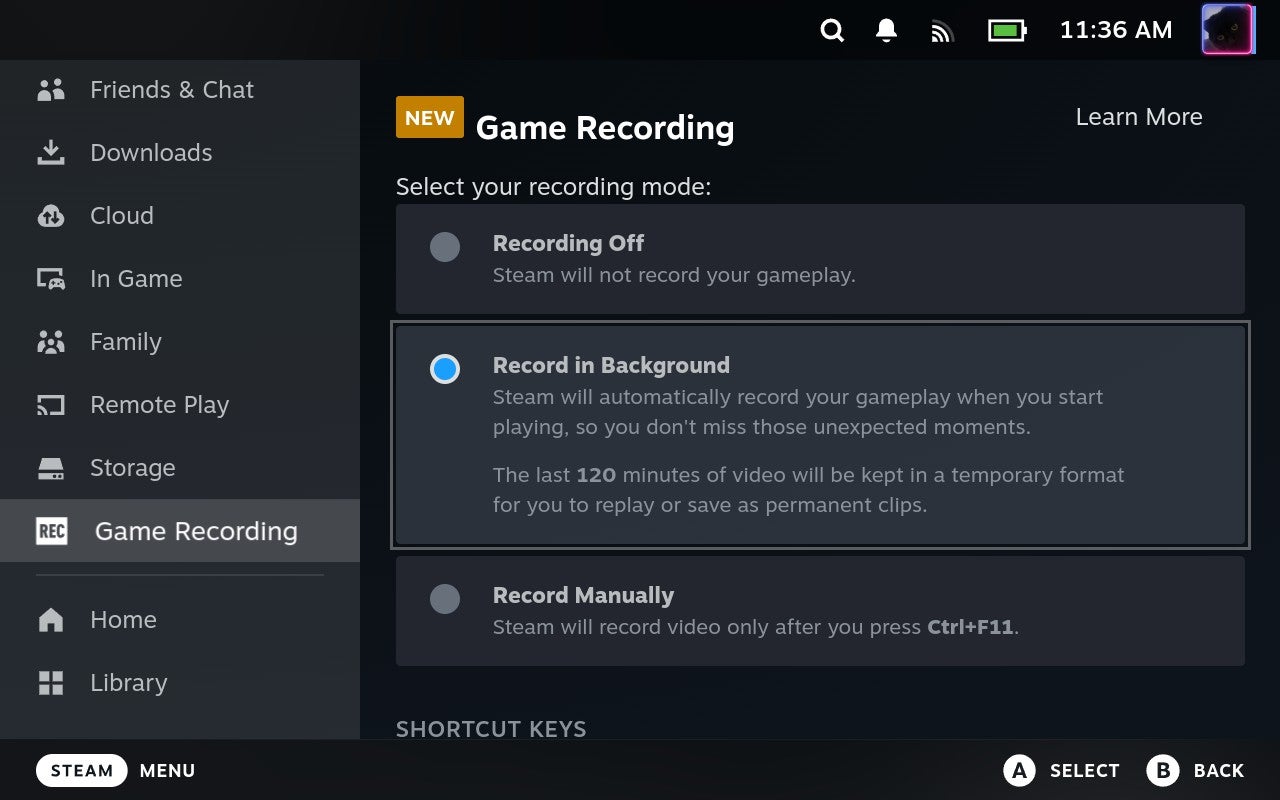Open the Learn More link
The image size is (1280, 800).
coord(1139,117)
